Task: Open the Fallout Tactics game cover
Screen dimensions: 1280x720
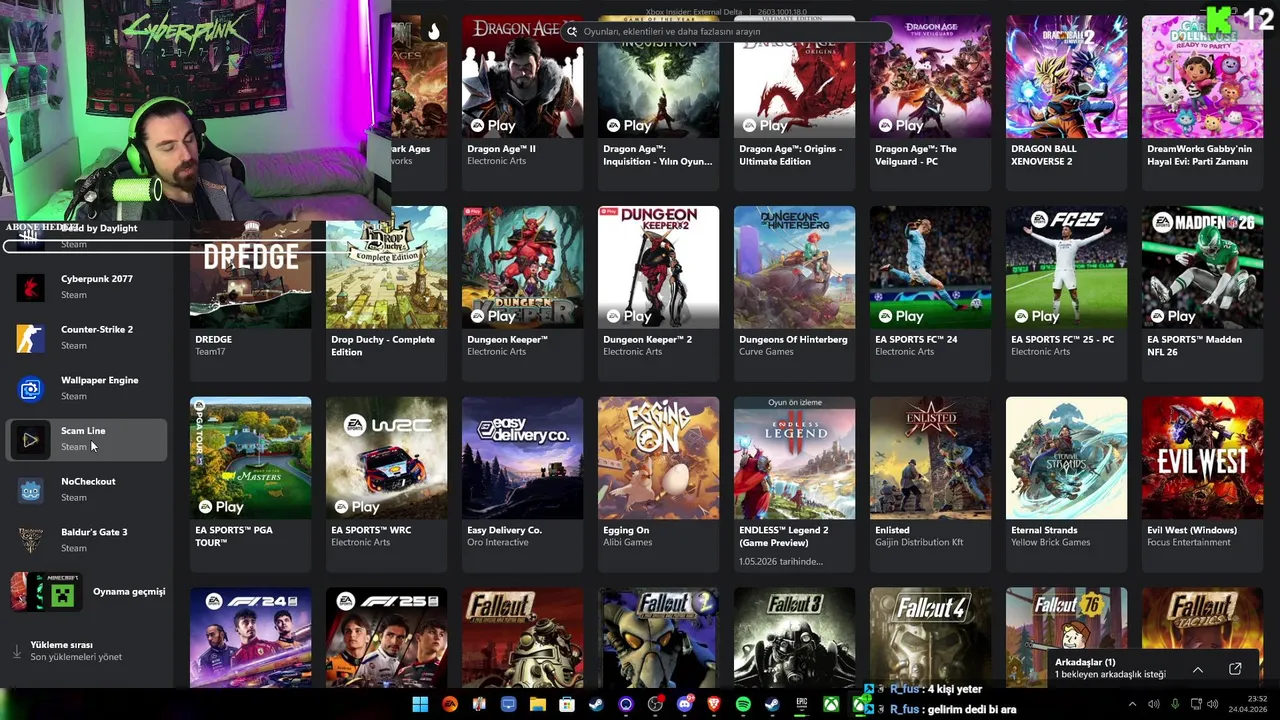Action: [1202, 620]
